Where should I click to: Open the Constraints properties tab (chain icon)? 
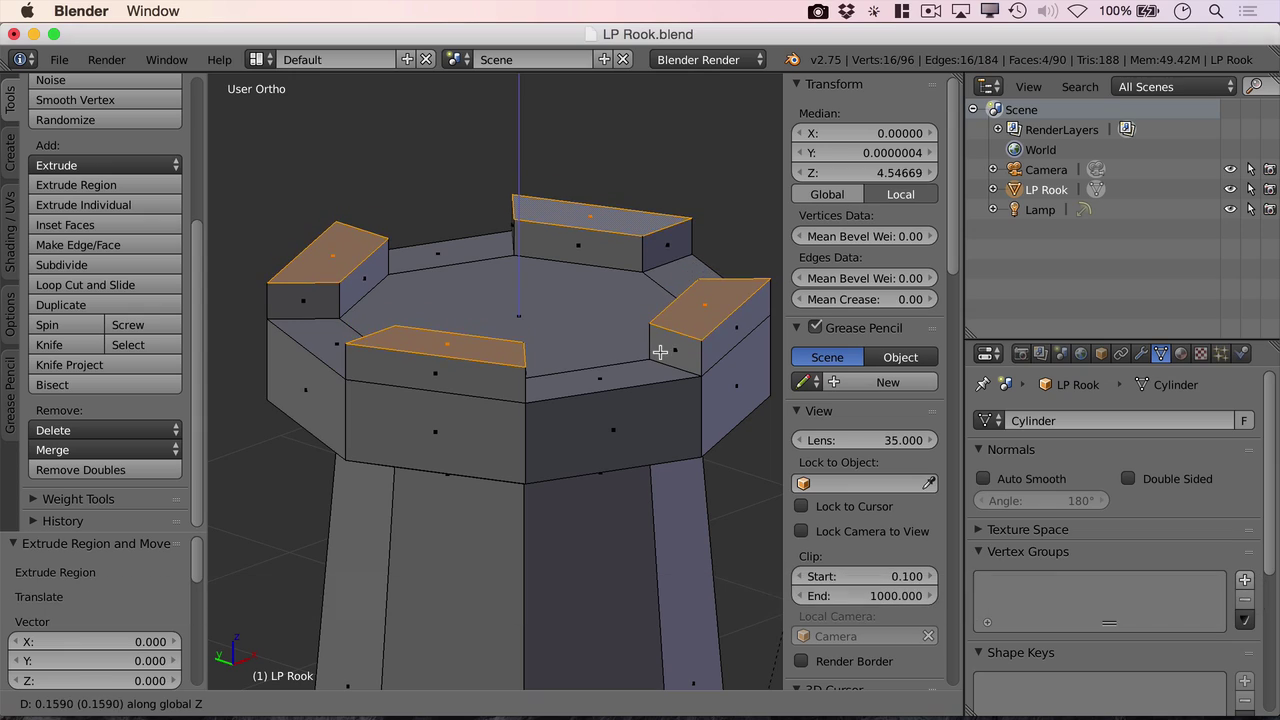(1121, 354)
